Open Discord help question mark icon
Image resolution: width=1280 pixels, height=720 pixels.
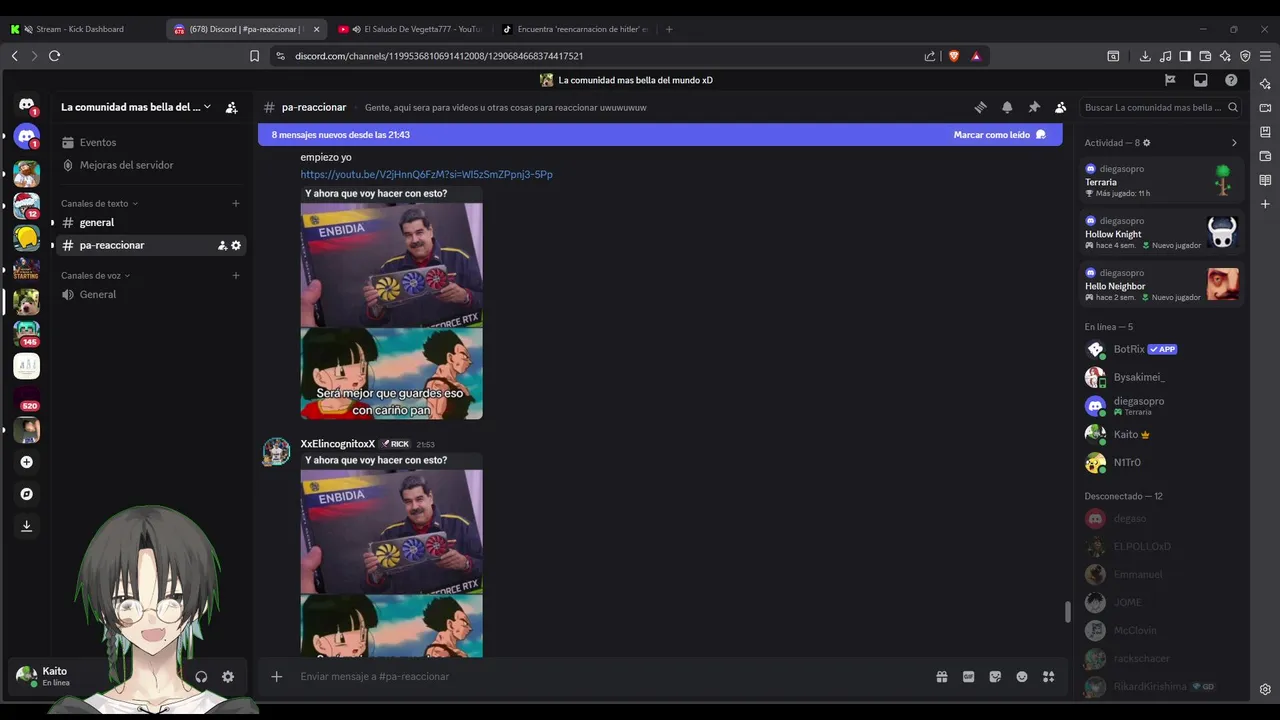pyautogui.click(x=1231, y=80)
